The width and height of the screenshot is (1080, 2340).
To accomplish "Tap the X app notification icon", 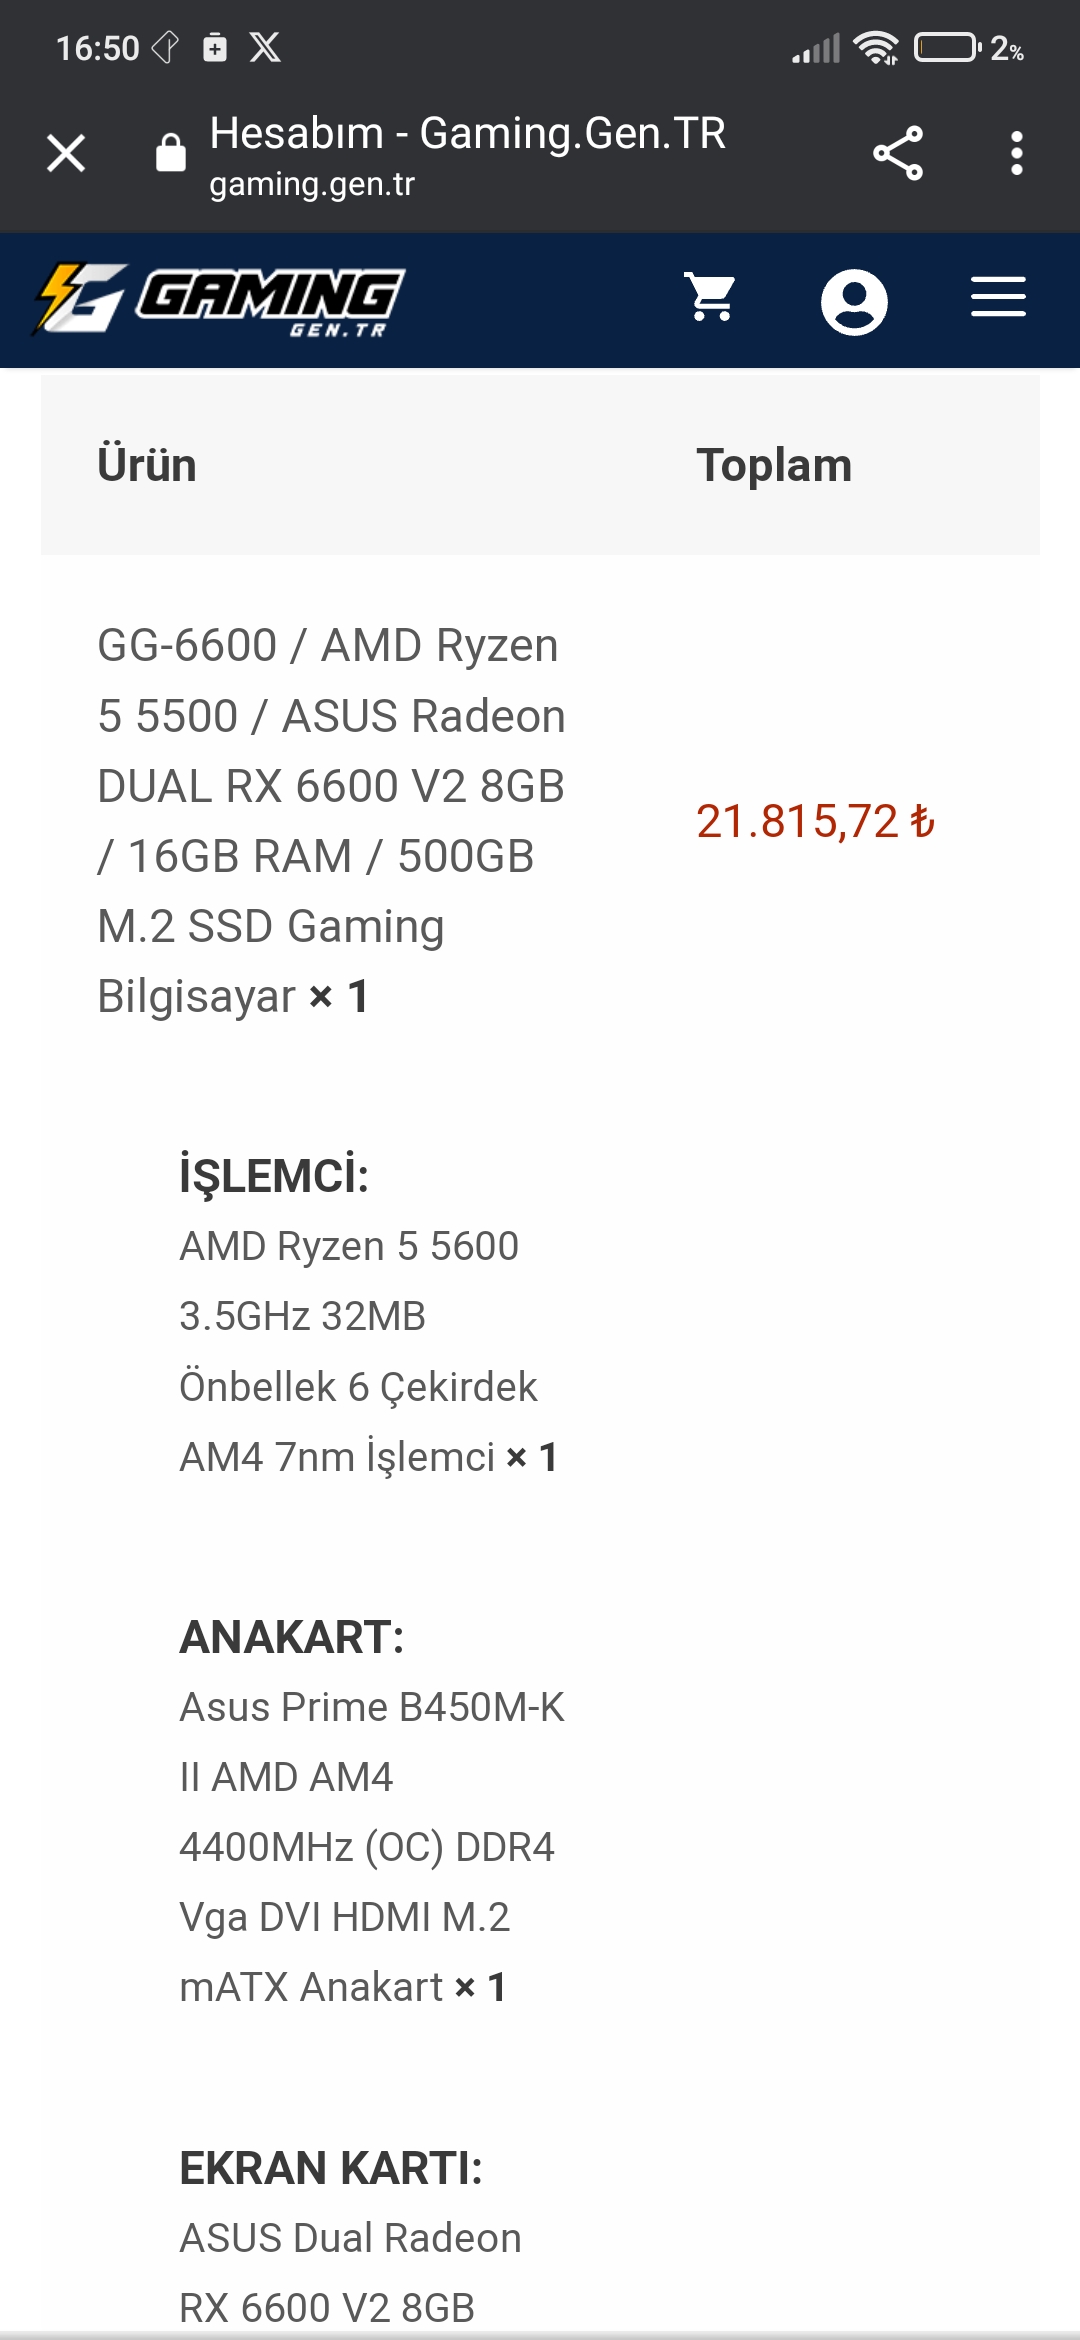I will 265,47.
